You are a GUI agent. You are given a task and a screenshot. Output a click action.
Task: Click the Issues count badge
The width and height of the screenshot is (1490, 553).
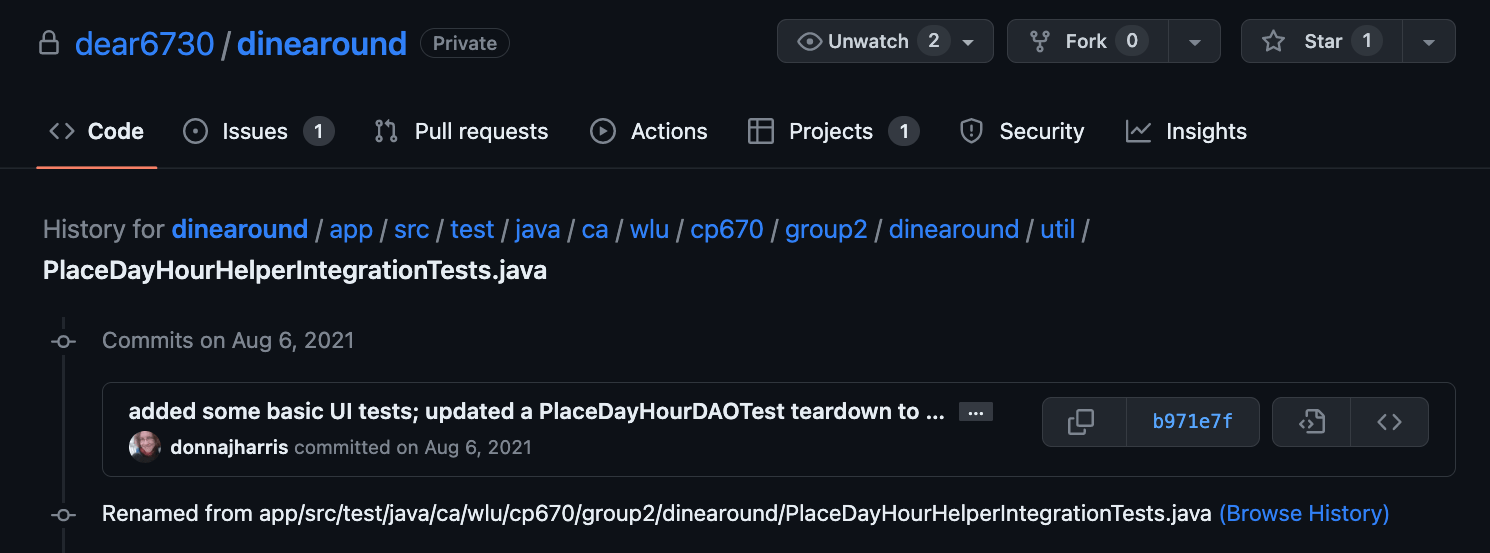[x=319, y=131]
